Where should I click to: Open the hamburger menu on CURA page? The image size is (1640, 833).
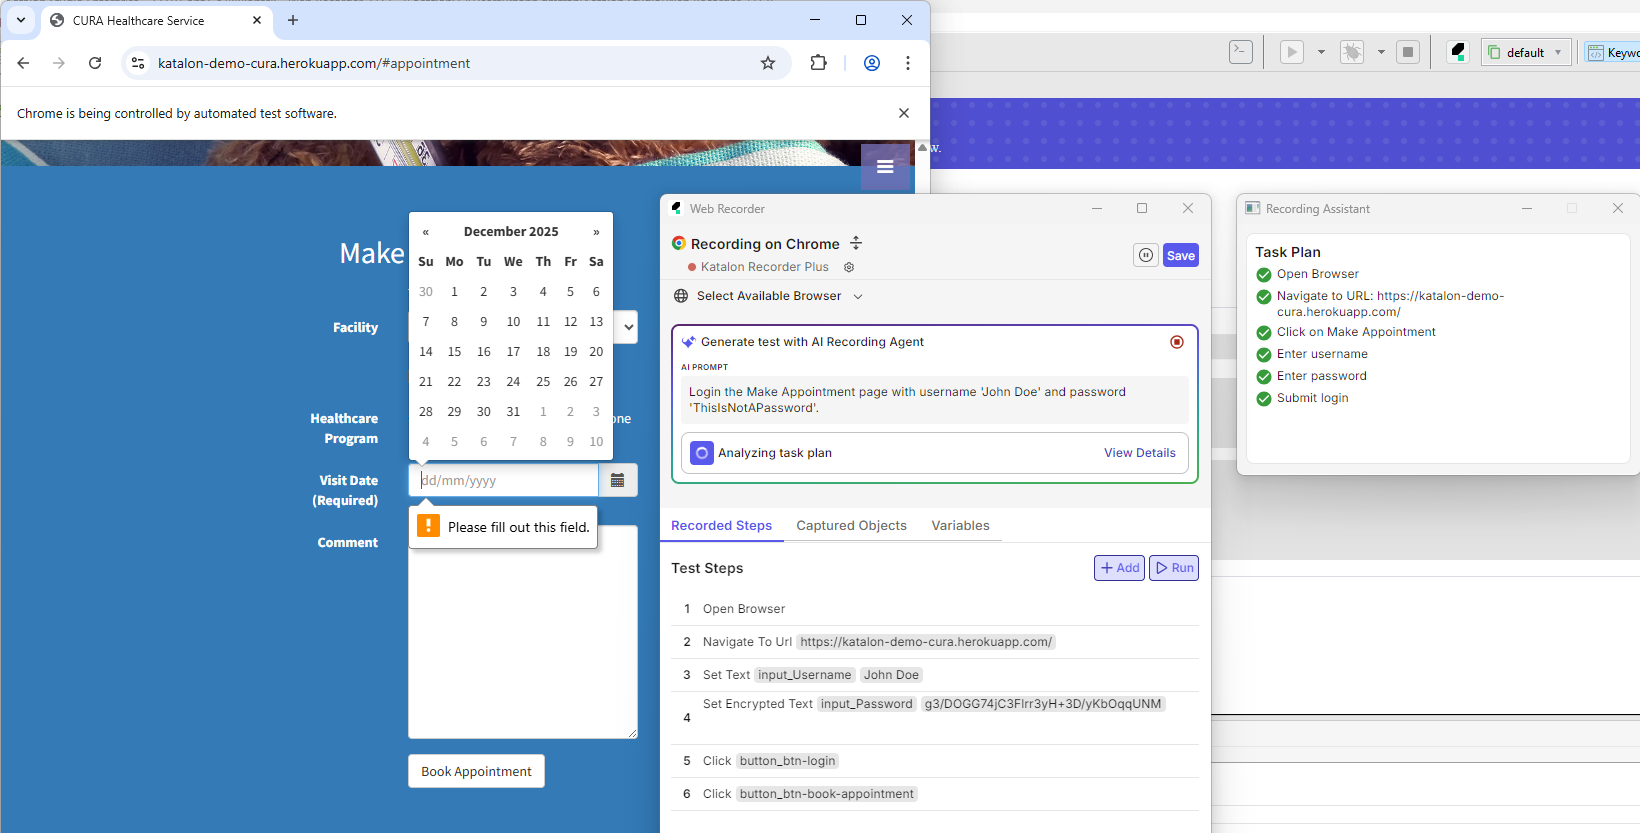[885, 167]
